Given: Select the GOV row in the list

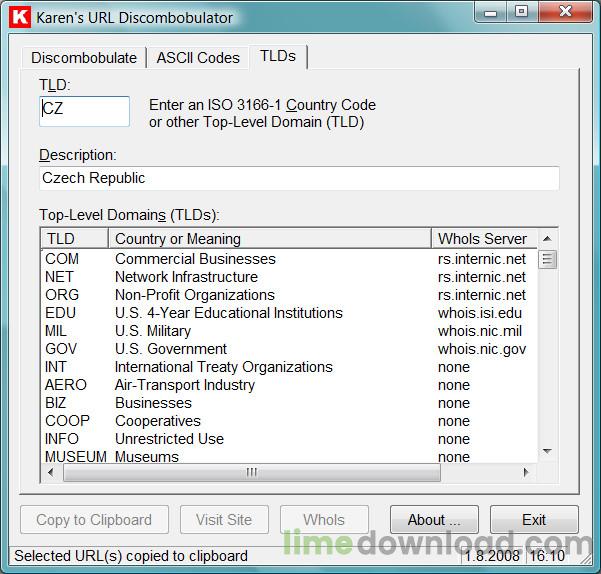Looking at the screenshot, I should pos(289,349).
